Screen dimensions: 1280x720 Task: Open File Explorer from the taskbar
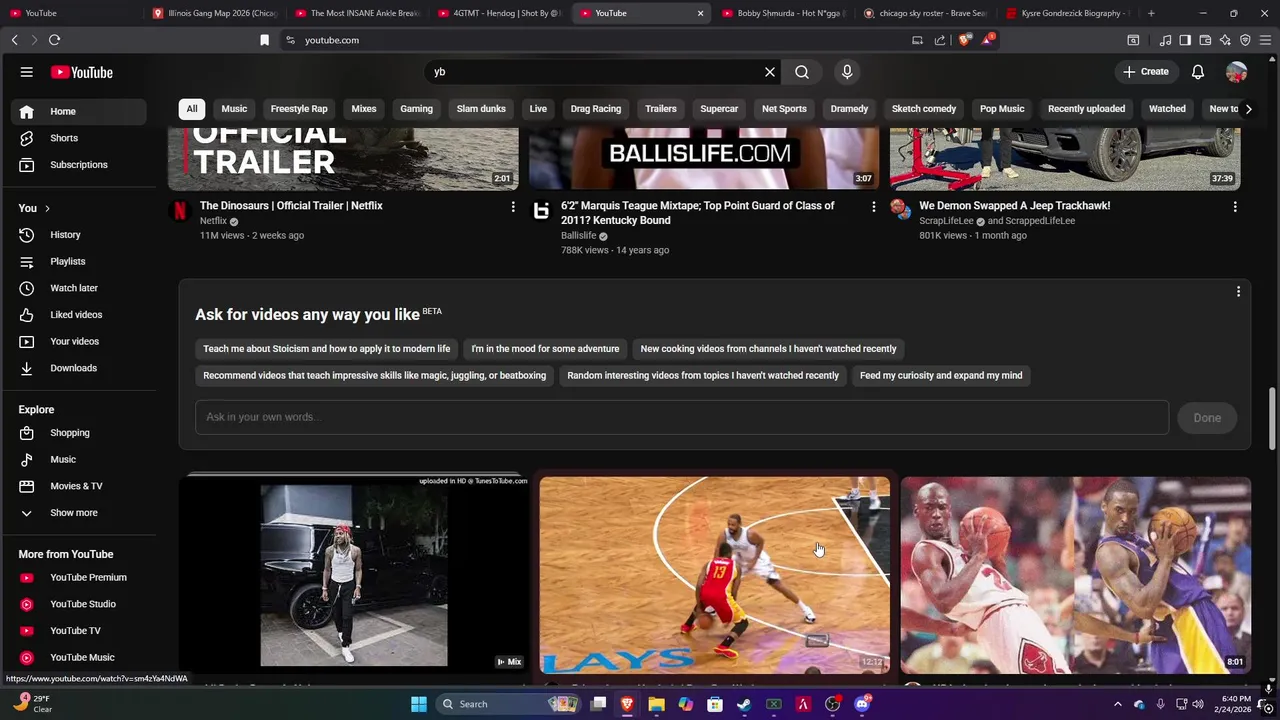(656, 704)
